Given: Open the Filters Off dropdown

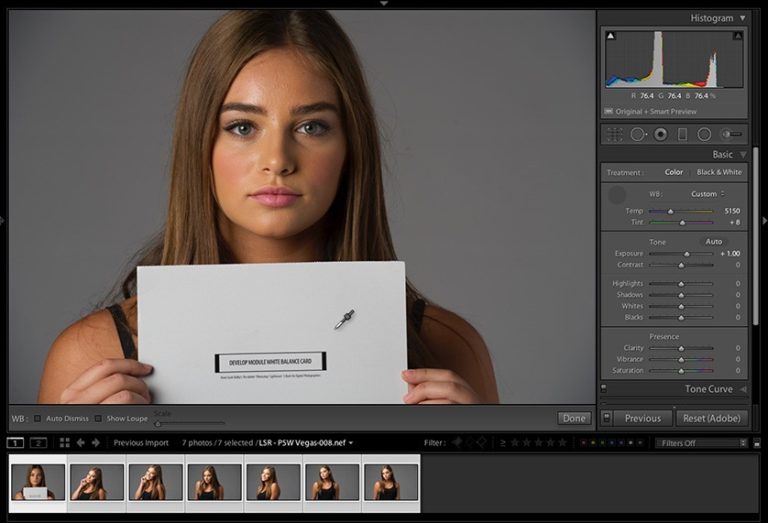Looking at the screenshot, I should [x=701, y=442].
